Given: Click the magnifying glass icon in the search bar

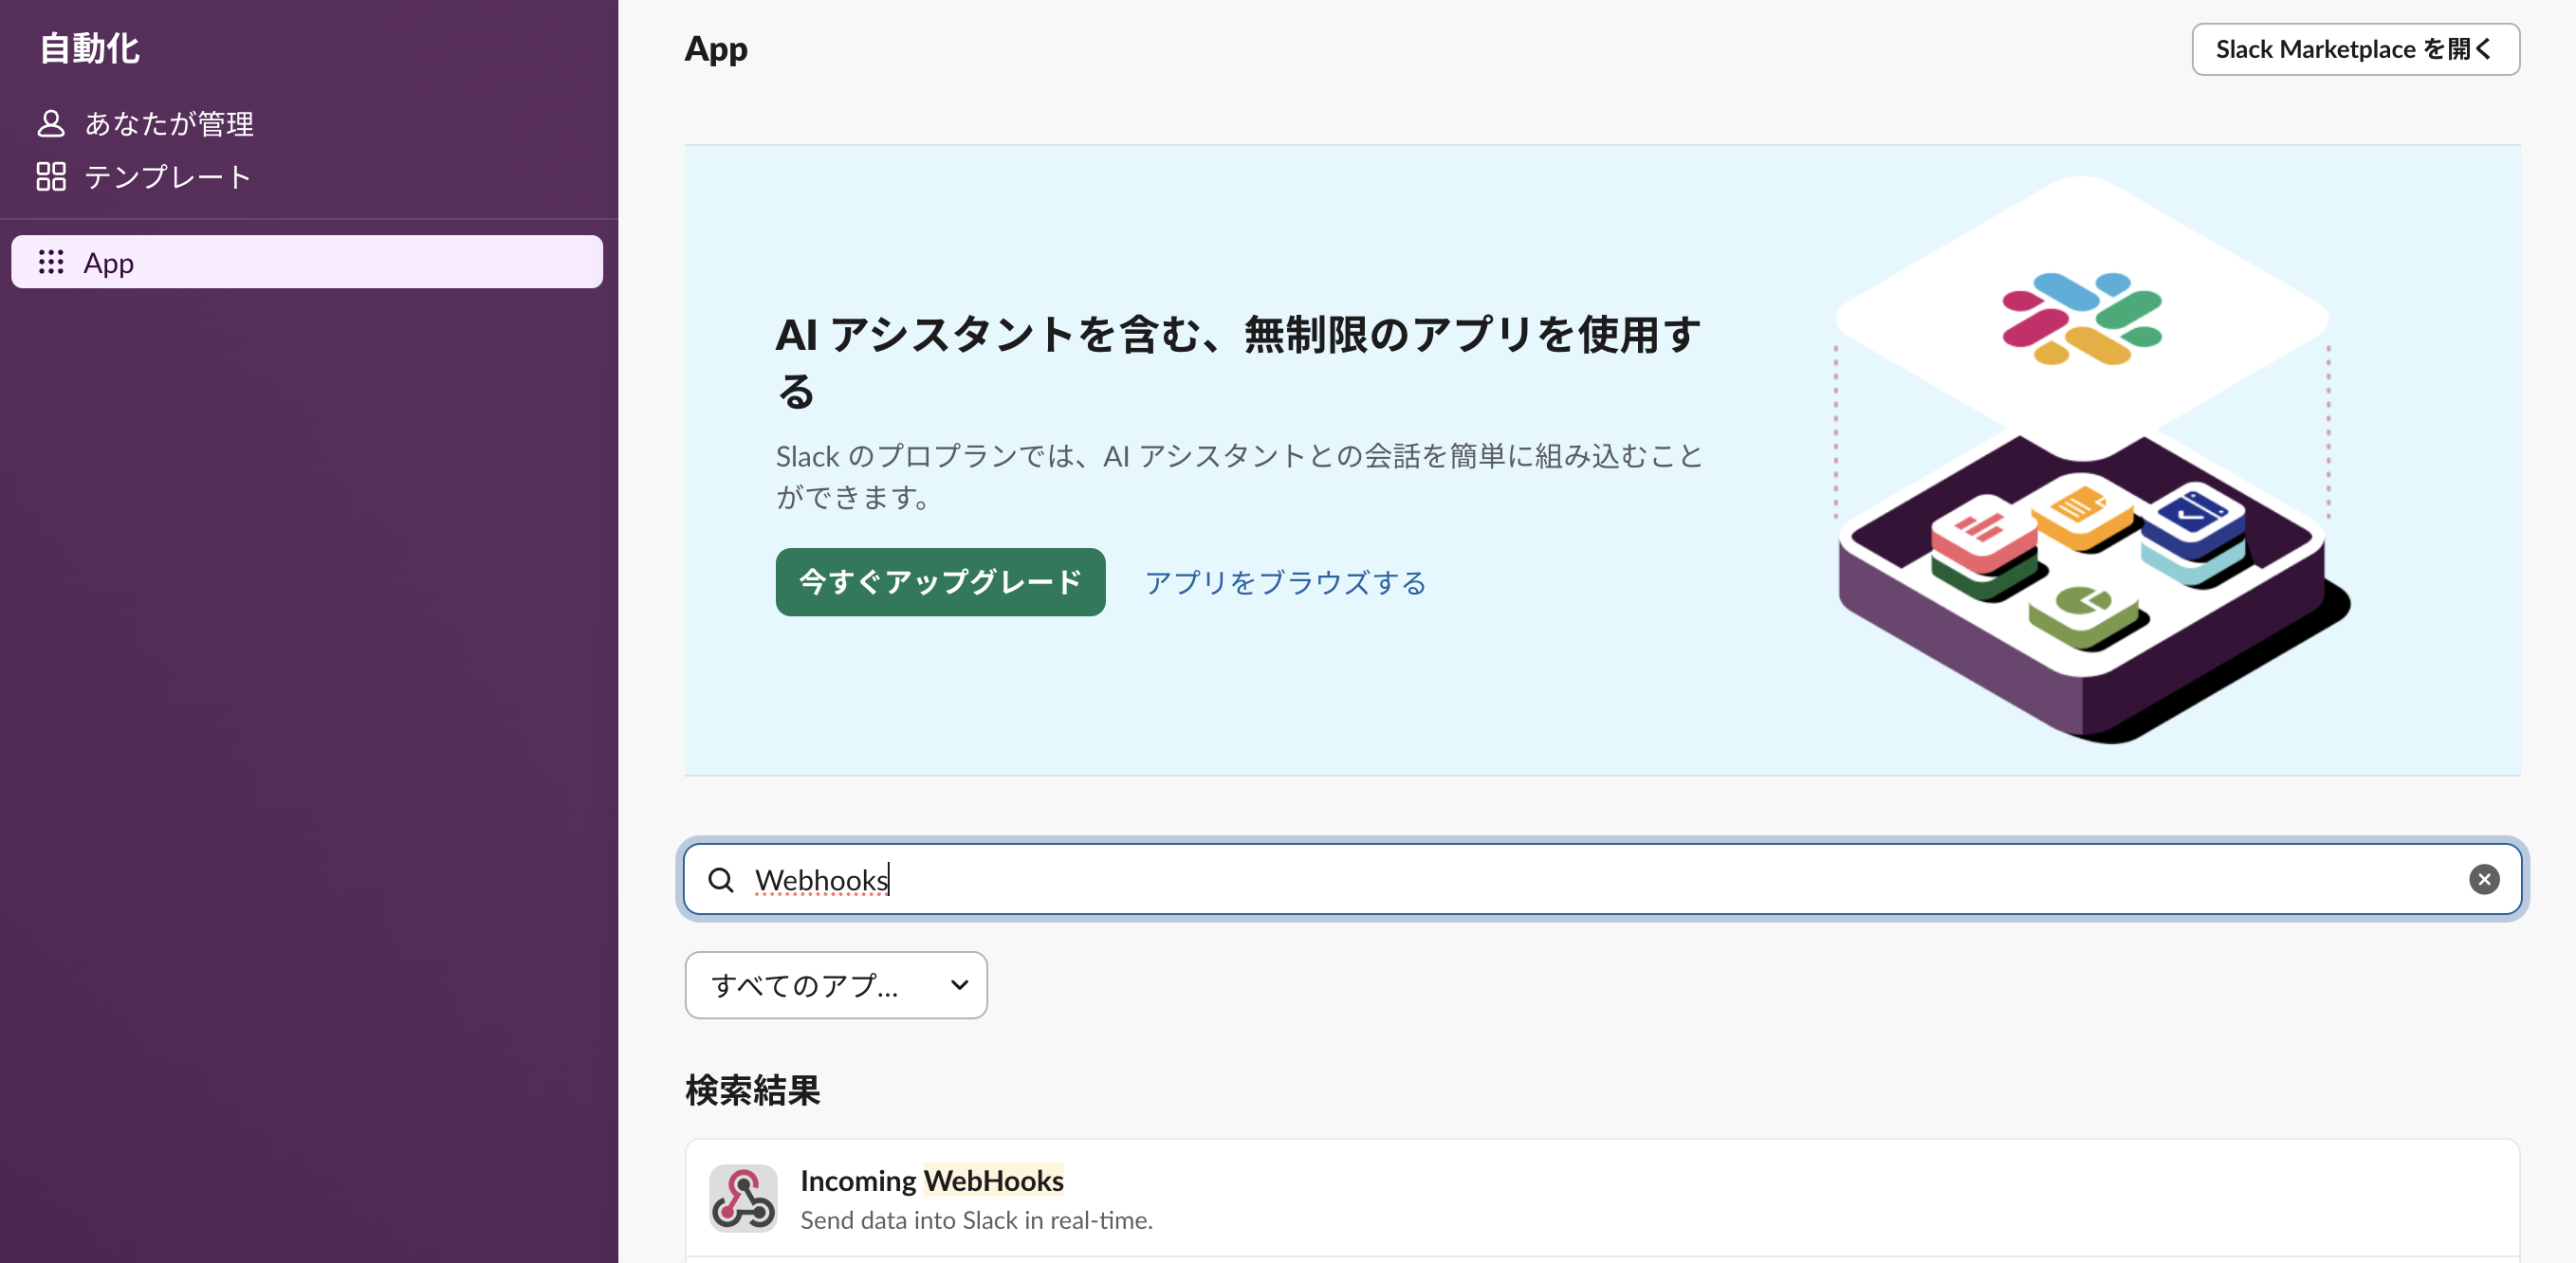Looking at the screenshot, I should click(721, 880).
